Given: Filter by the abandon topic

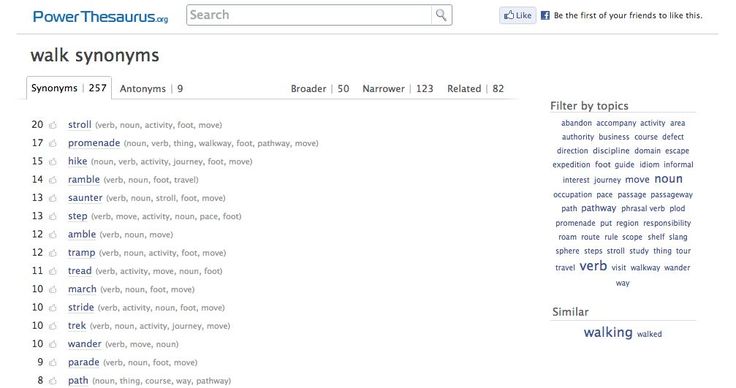Looking at the screenshot, I should 576,123.
